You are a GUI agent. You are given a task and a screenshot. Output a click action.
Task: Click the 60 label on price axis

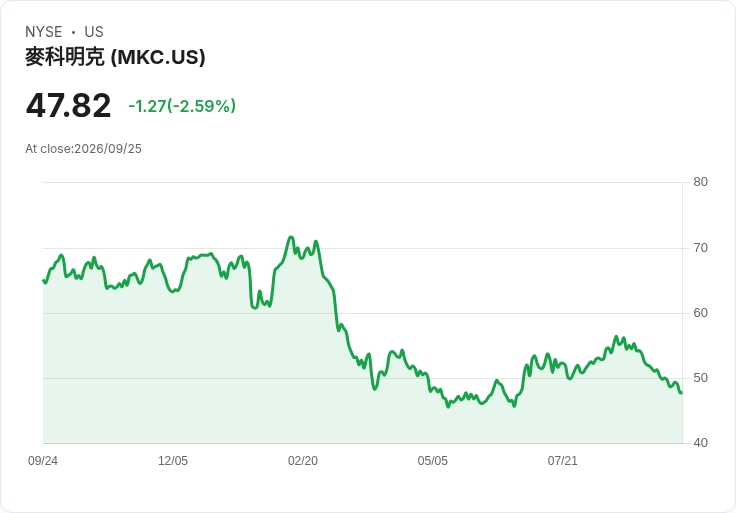tap(700, 313)
